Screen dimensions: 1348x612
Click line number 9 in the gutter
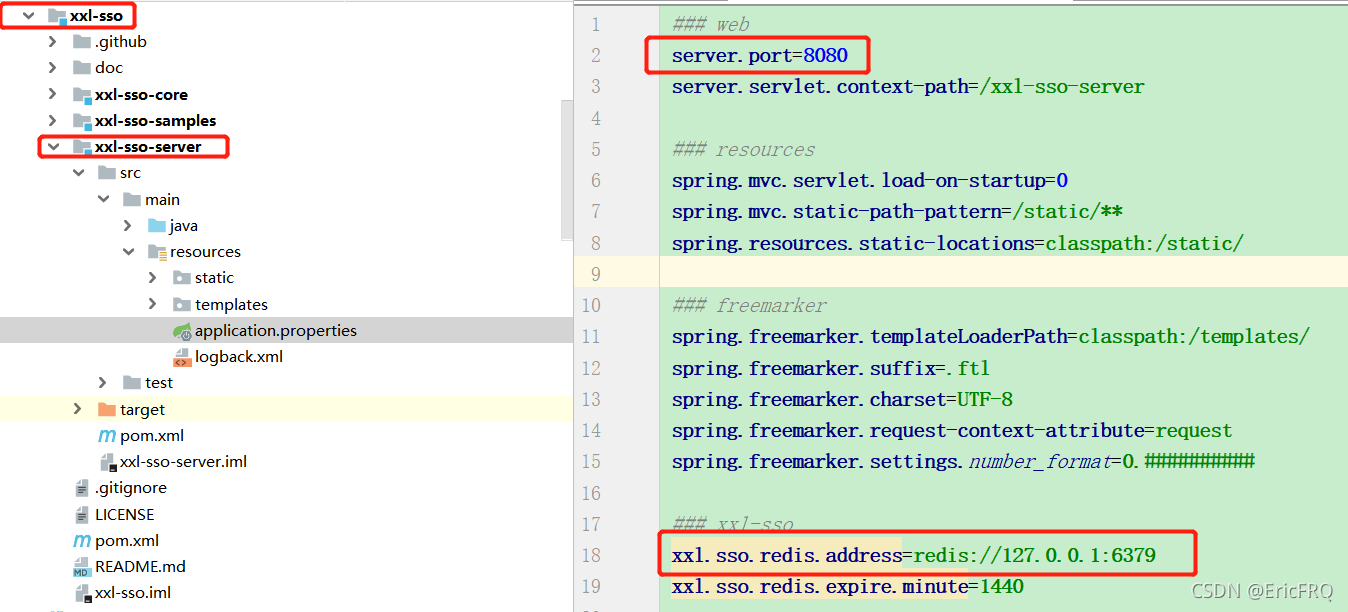[x=595, y=274]
